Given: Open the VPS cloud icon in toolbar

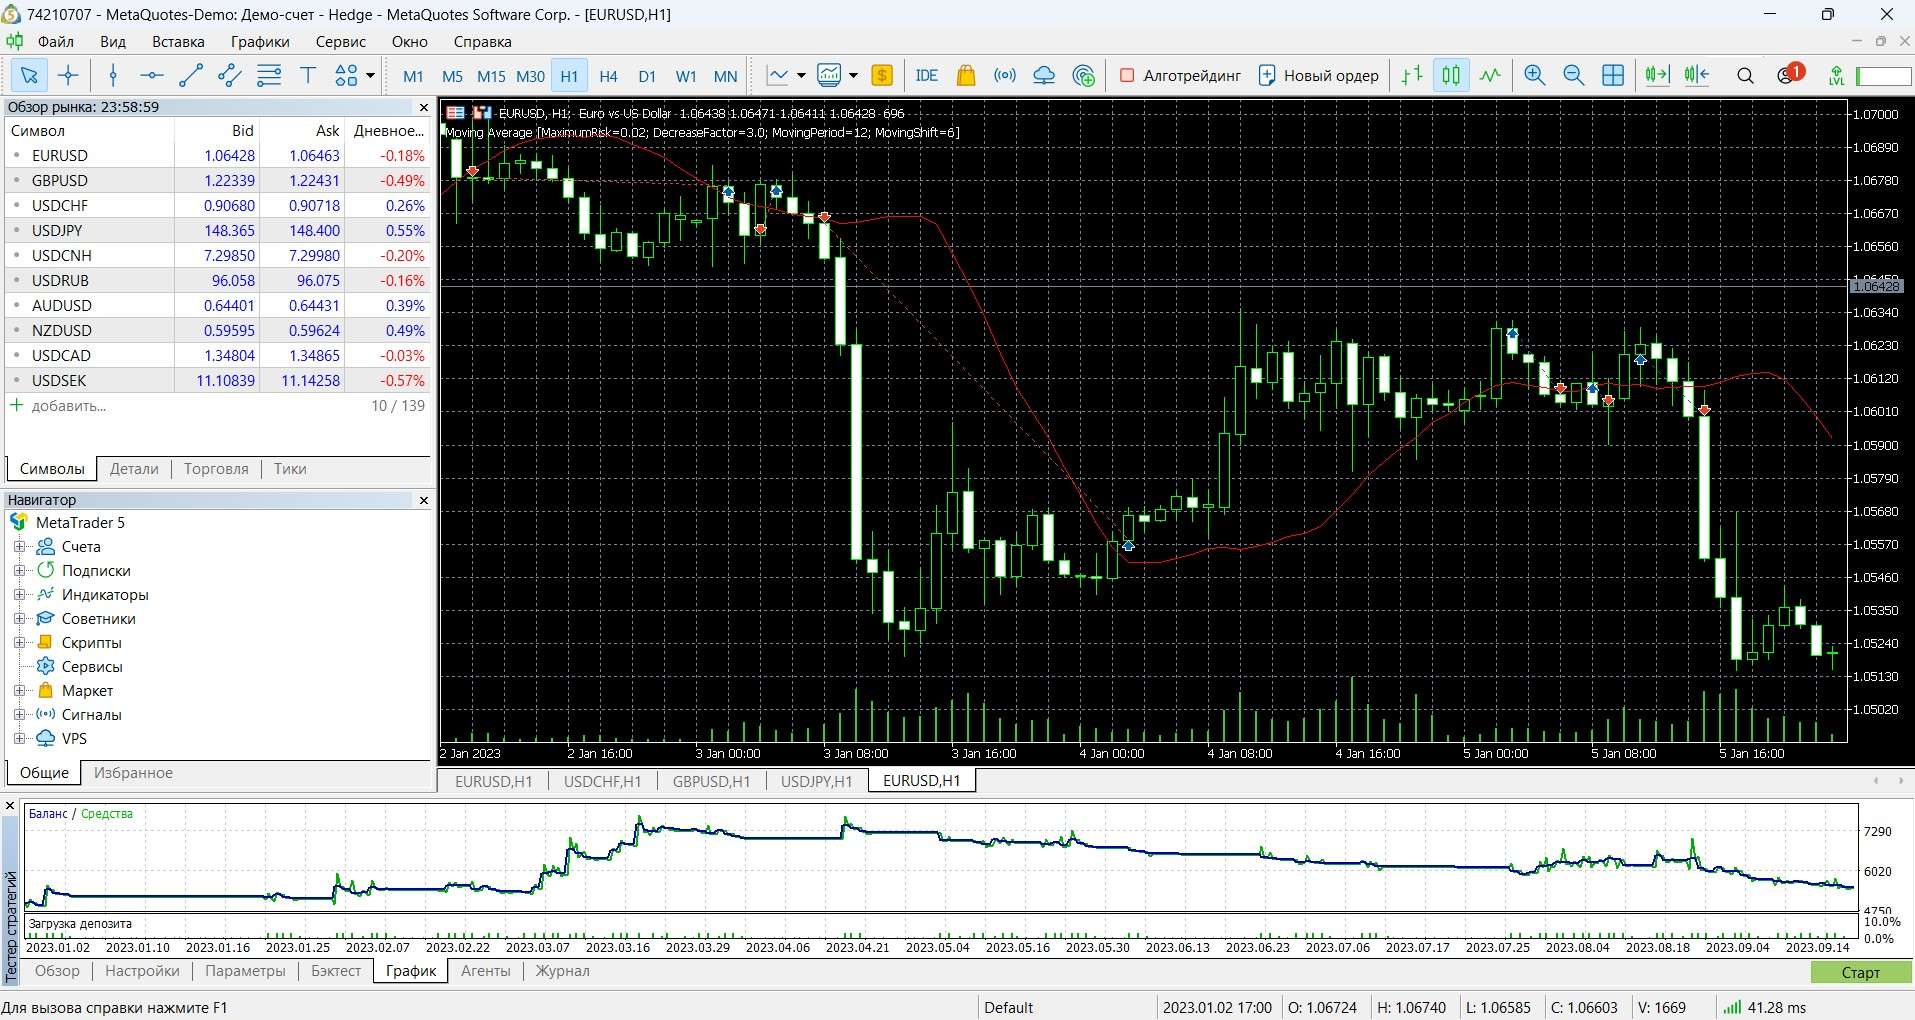Looking at the screenshot, I should pos(1044,75).
